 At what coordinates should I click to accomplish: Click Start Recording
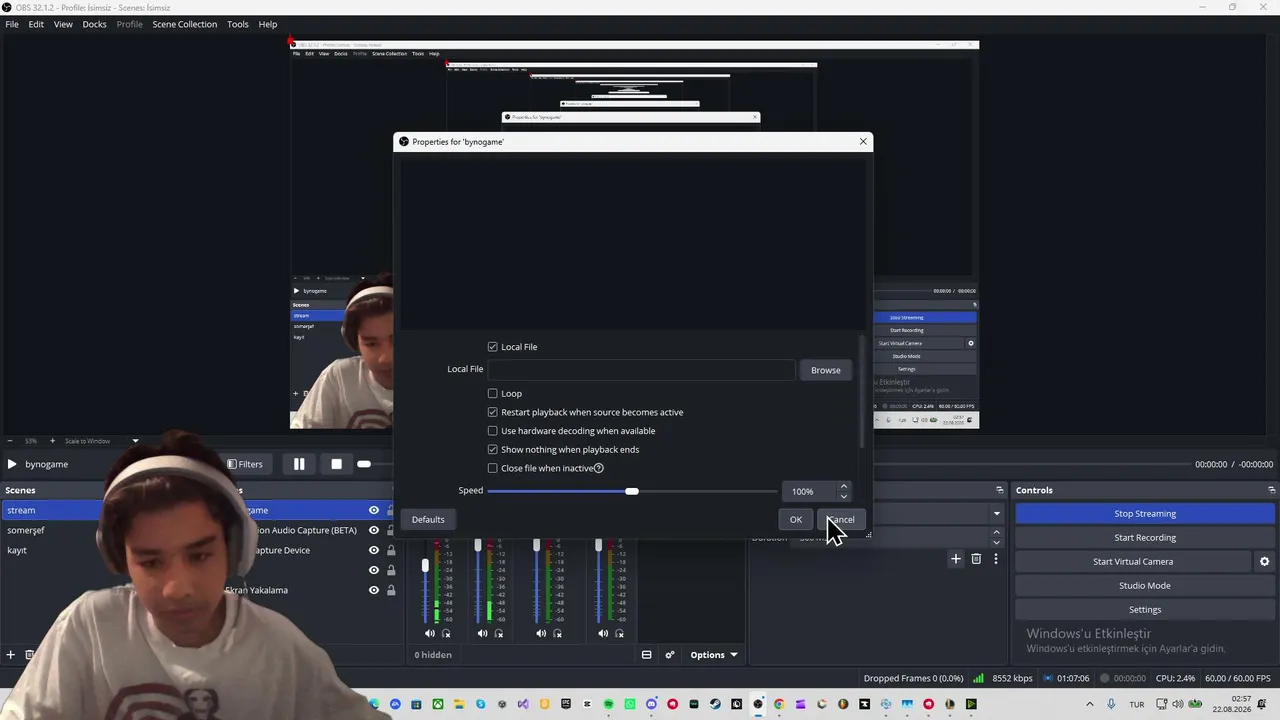(1145, 538)
